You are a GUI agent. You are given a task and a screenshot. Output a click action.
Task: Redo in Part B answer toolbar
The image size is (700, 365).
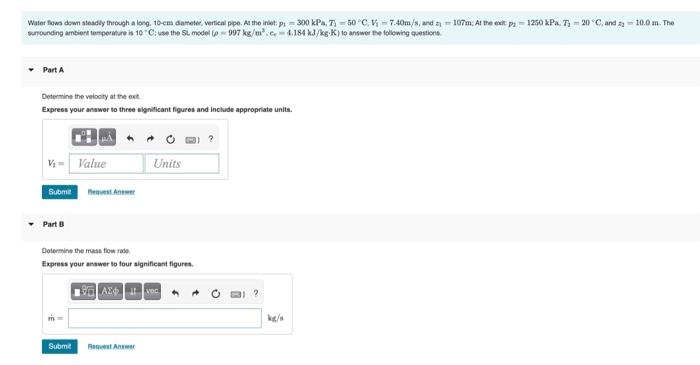(196, 293)
